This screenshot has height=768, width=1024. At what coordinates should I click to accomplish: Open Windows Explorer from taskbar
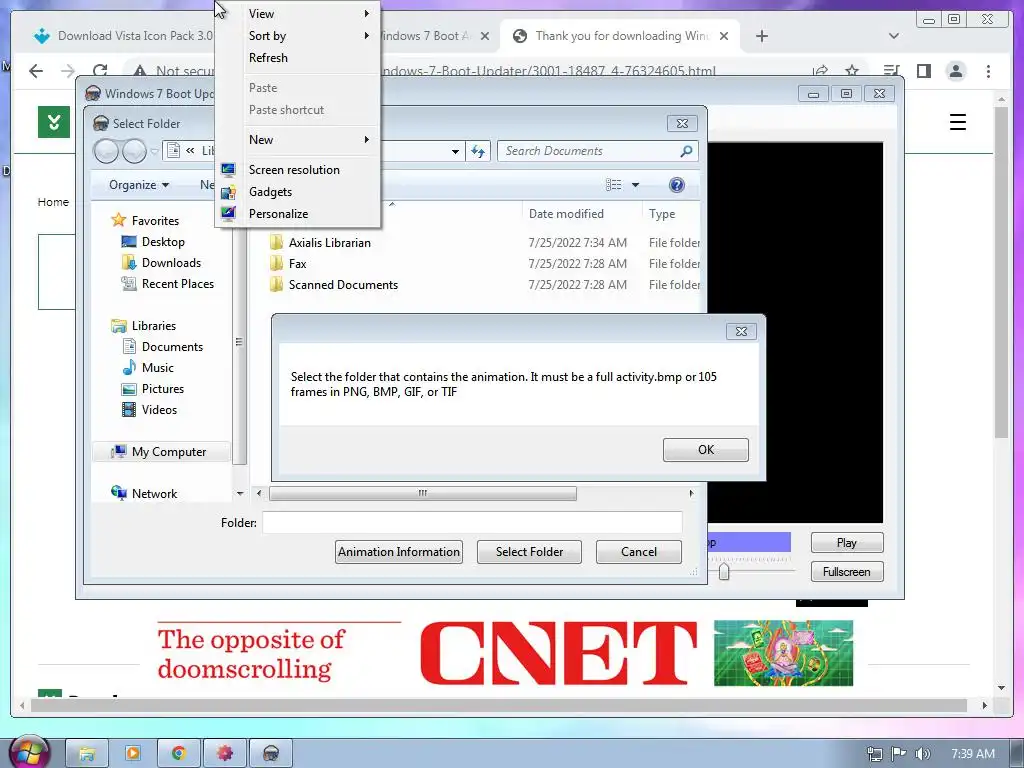pyautogui.click(x=87, y=754)
